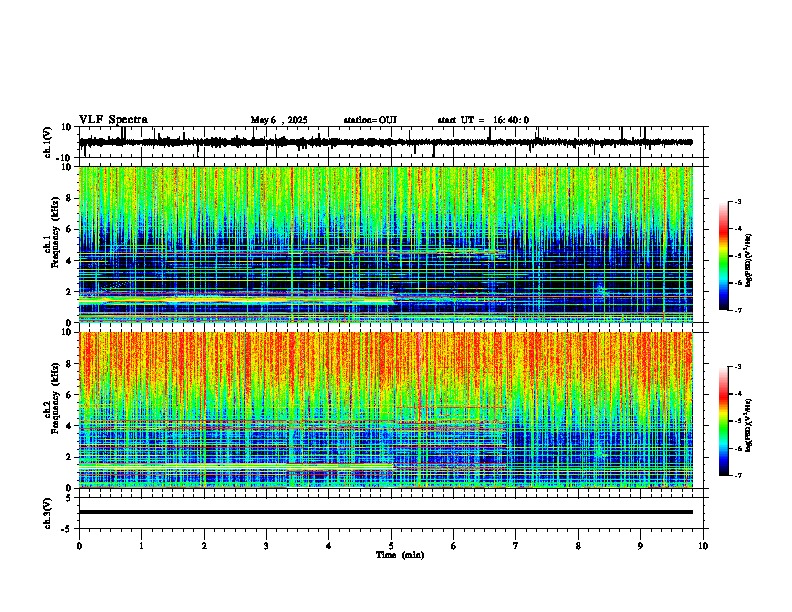This screenshot has width=792, height=612.
Task: Click the time axis tick labeled 5
Action: [x=391, y=546]
